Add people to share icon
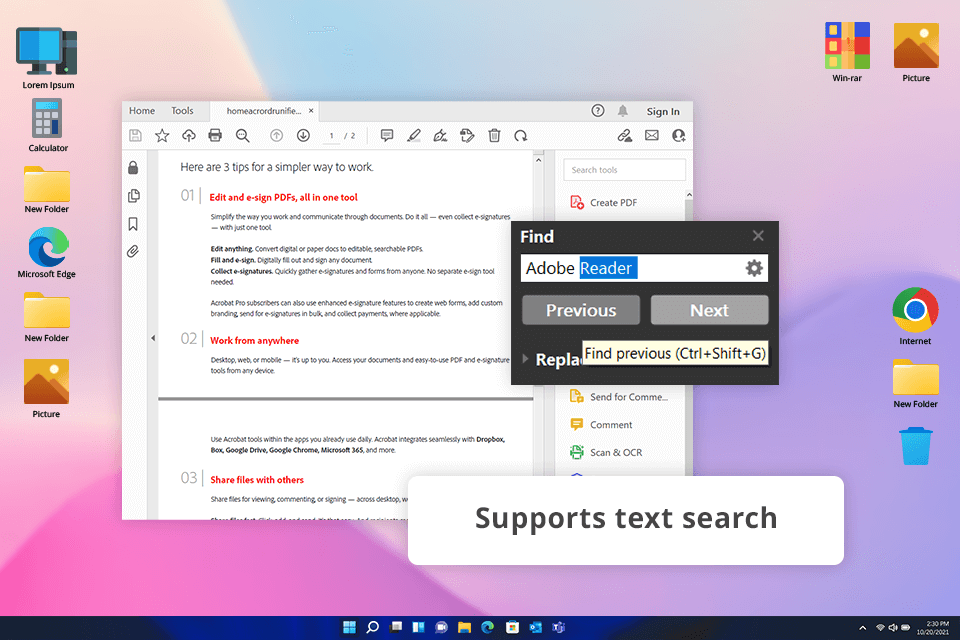The image size is (960, 640). [x=678, y=135]
